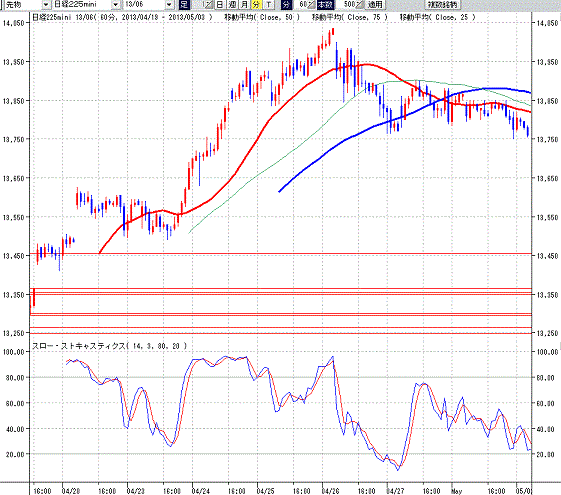The image size is (561, 495).
Task: Select the 日 daily timeframe button
Action: pos(220,4)
